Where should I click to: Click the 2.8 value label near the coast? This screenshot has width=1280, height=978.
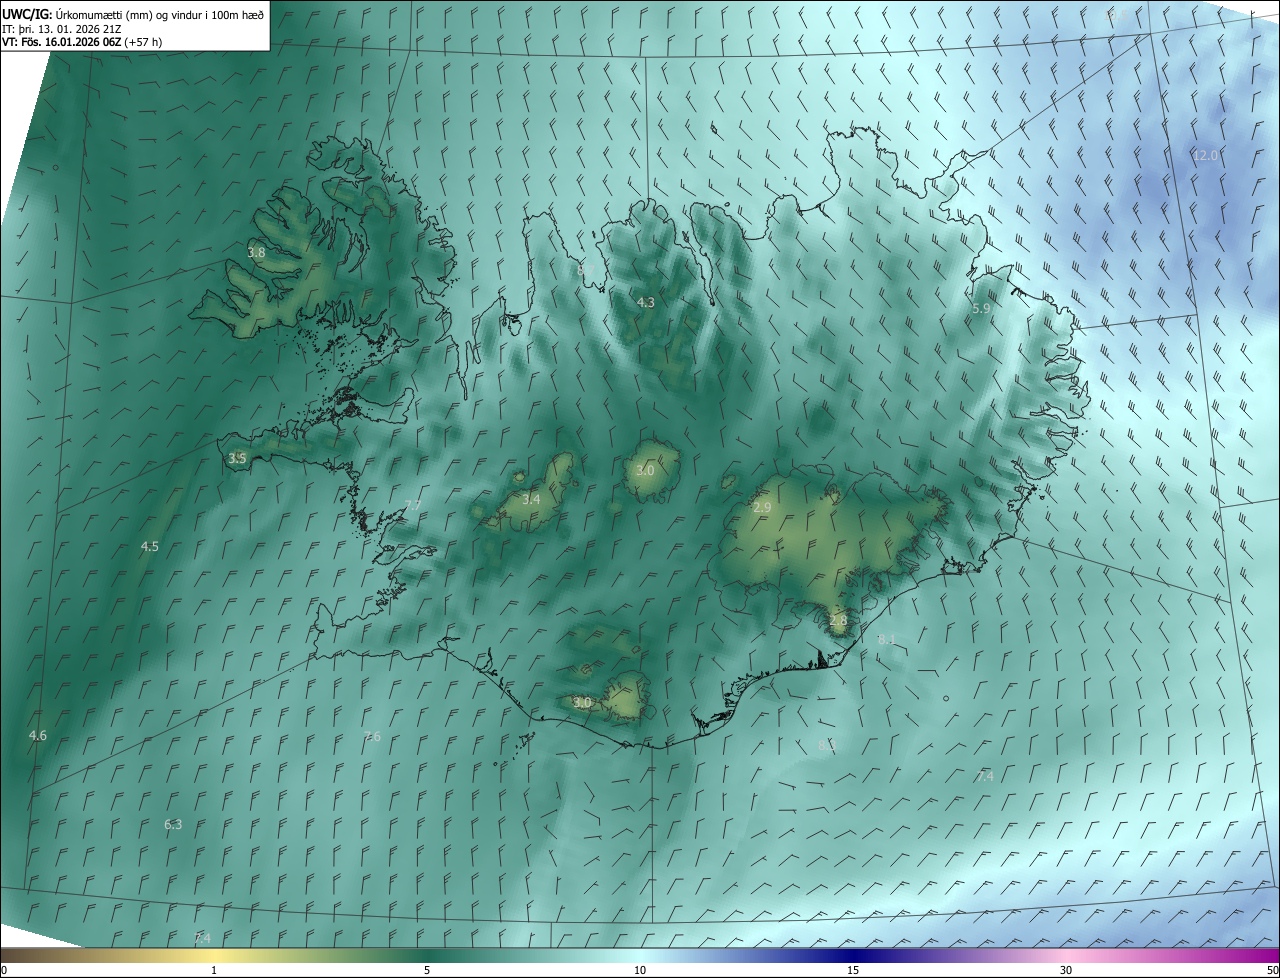point(838,620)
